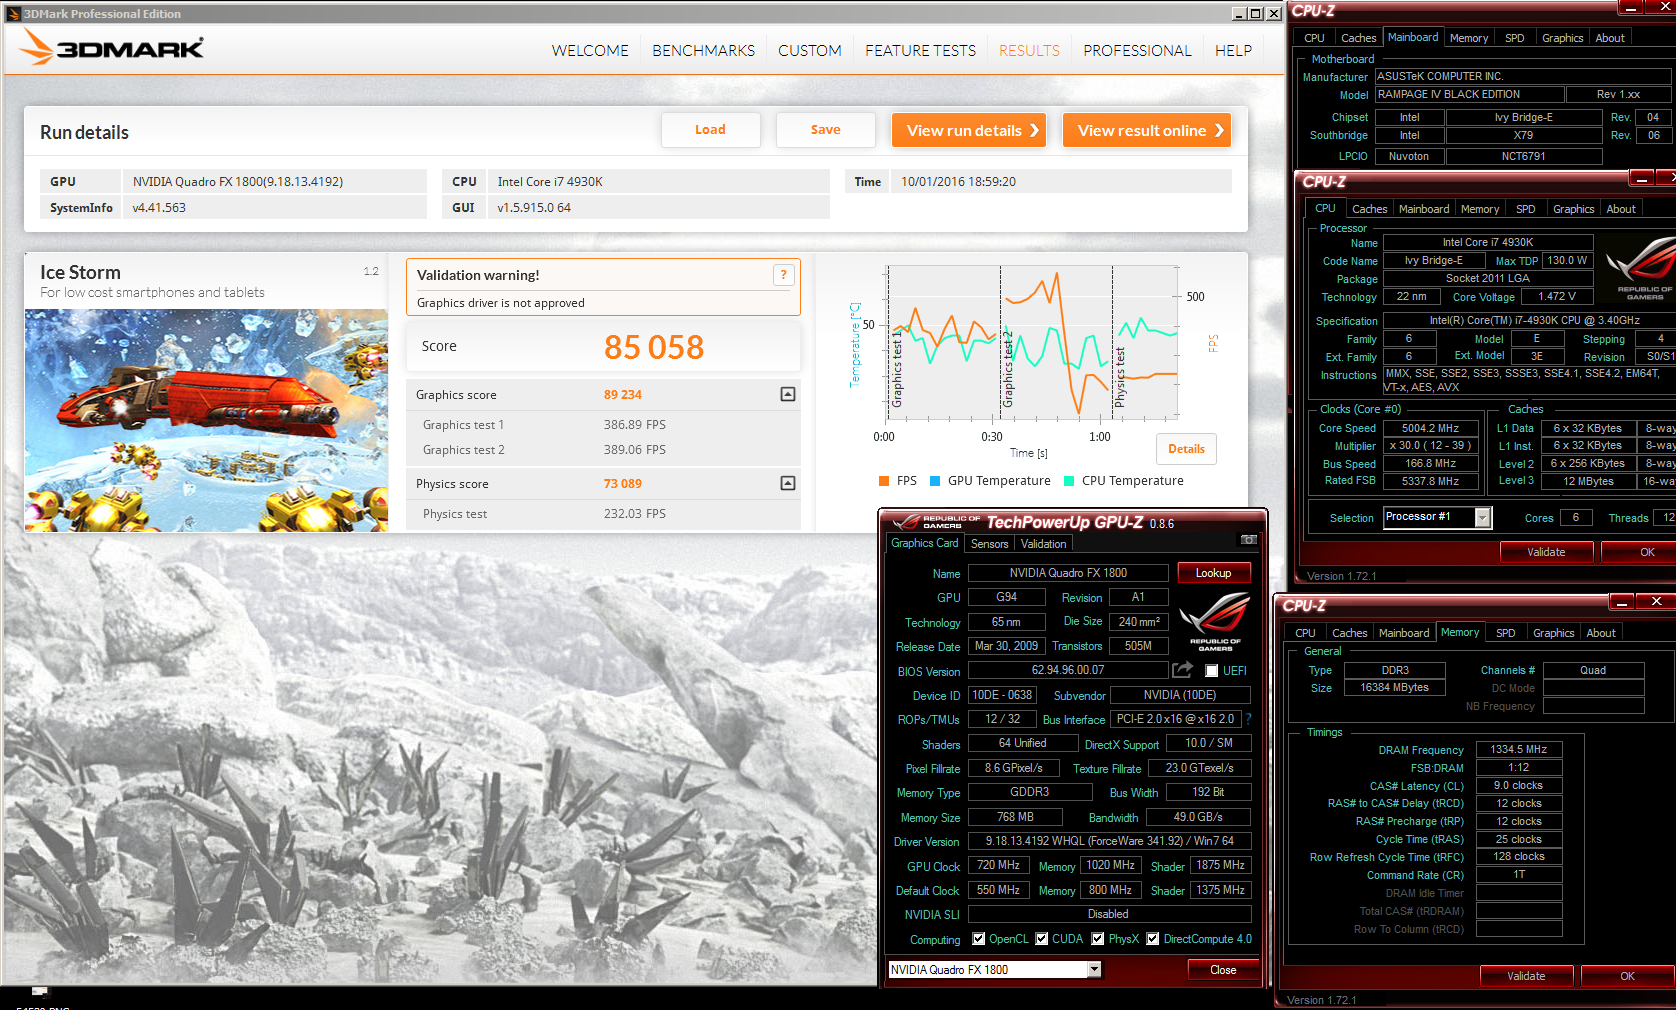Click the Lookup button in GPU-Z
Image resolution: width=1676 pixels, height=1010 pixels.
(x=1214, y=573)
